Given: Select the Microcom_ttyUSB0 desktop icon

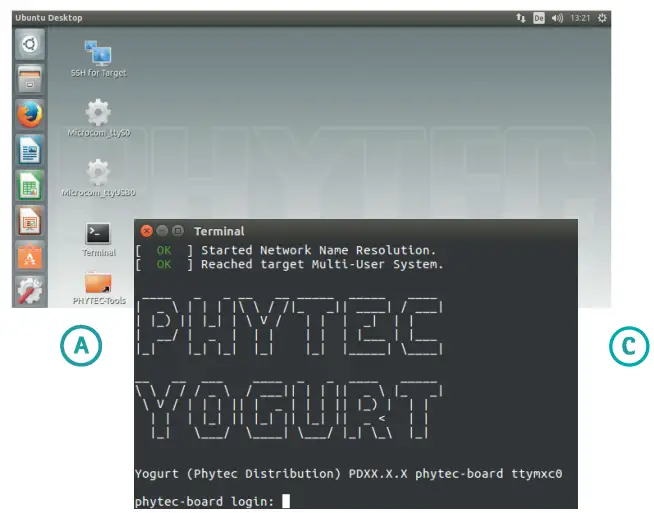Looking at the screenshot, I should 98,178.
